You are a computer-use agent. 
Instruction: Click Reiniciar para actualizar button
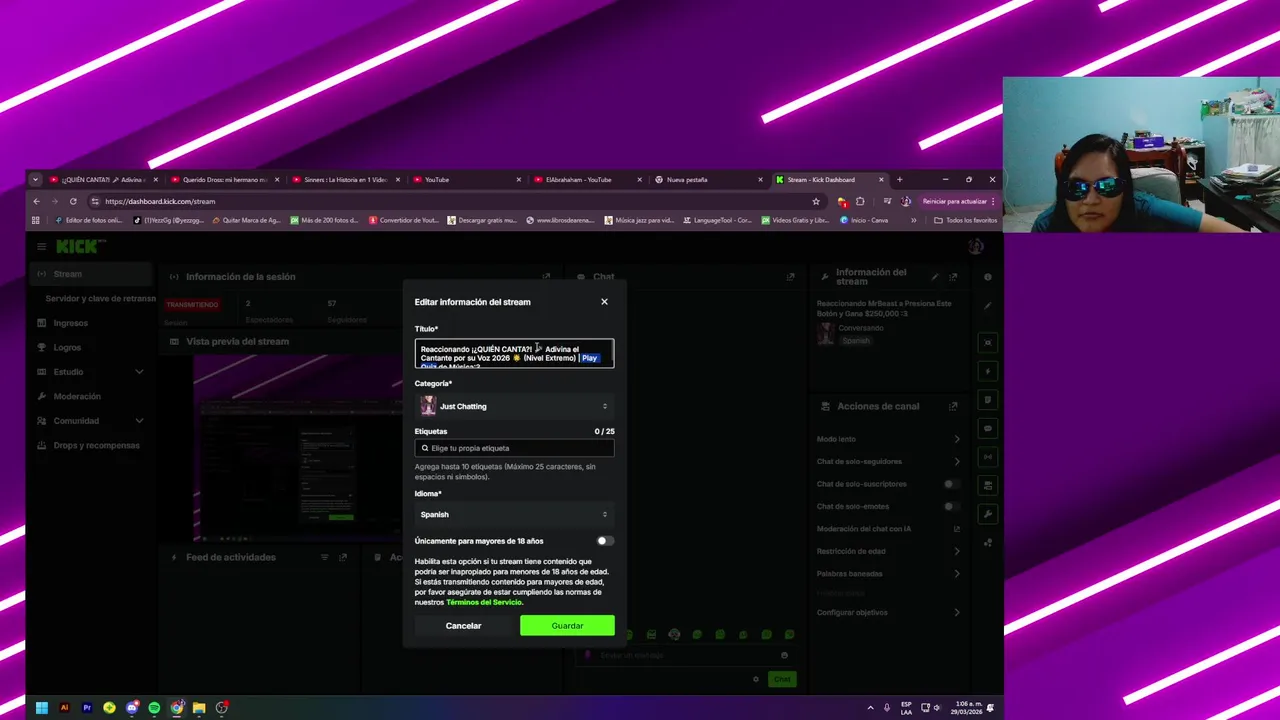coord(958,201)
